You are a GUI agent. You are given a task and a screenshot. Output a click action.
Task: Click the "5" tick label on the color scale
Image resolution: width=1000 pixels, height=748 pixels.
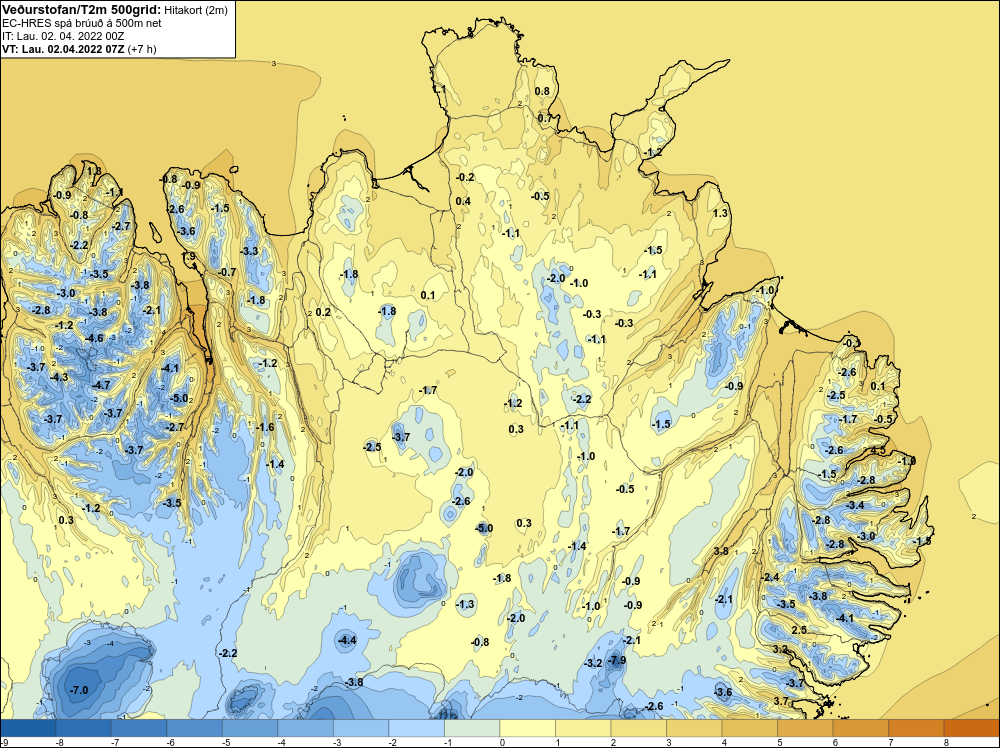click(x=779, y=742)
